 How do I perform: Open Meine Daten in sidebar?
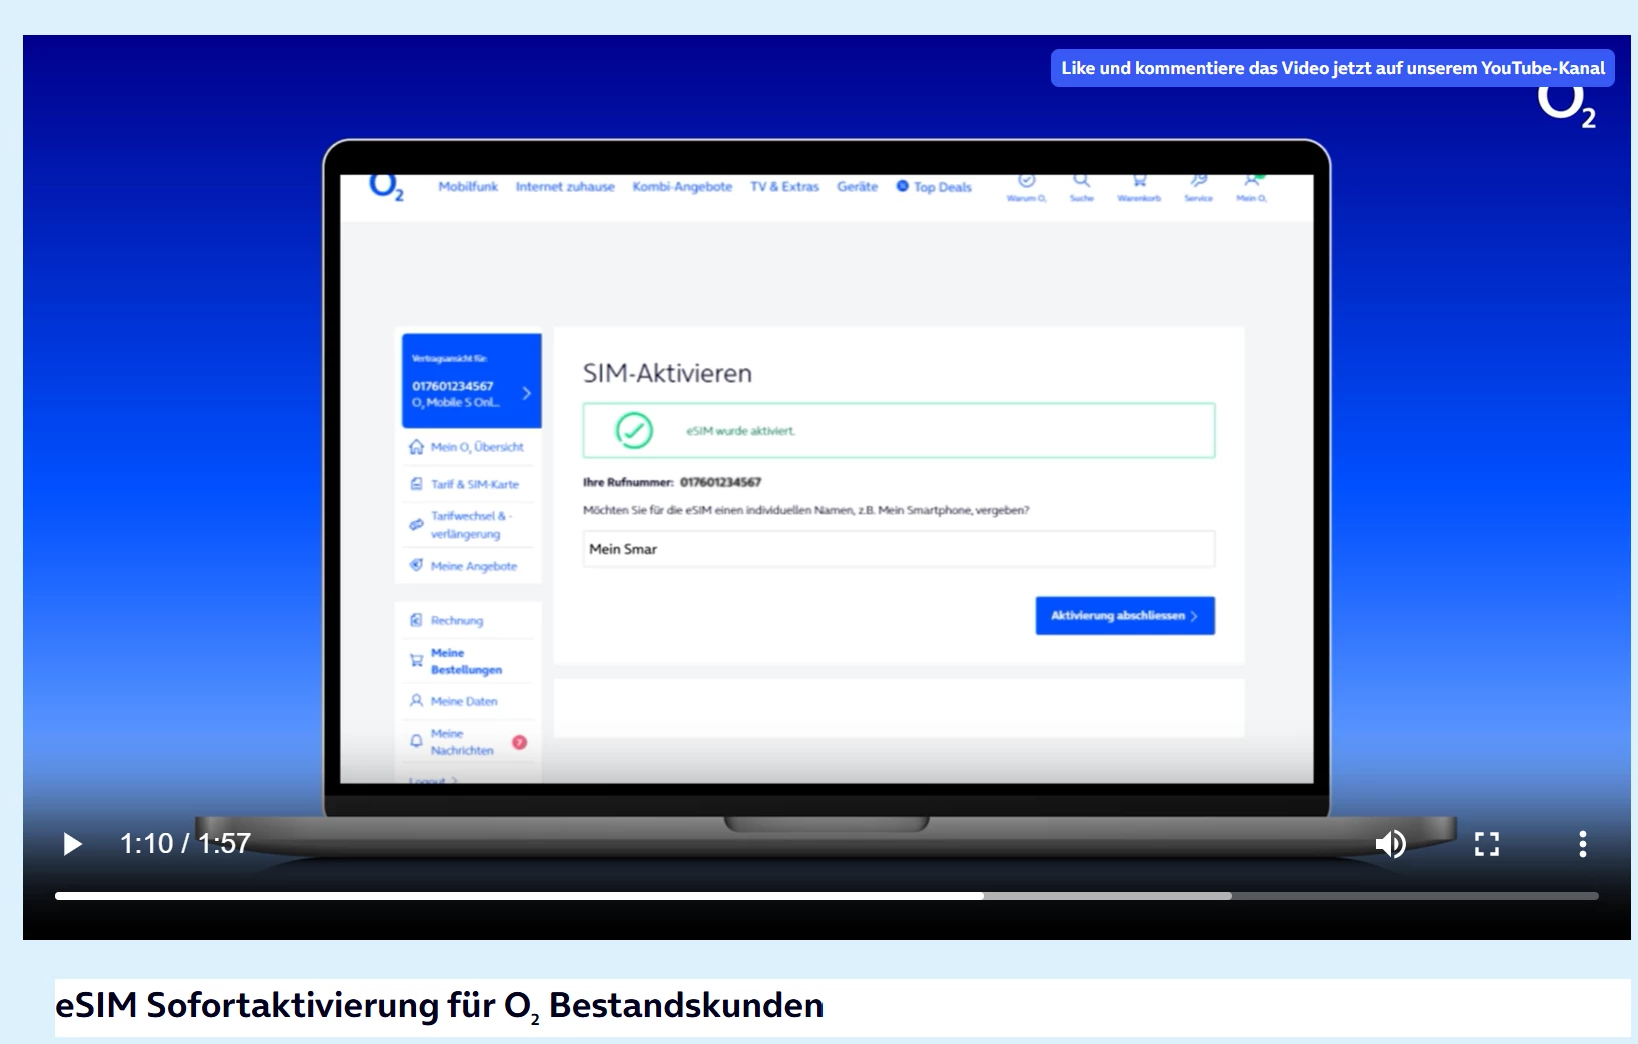[x=464, y=701]
